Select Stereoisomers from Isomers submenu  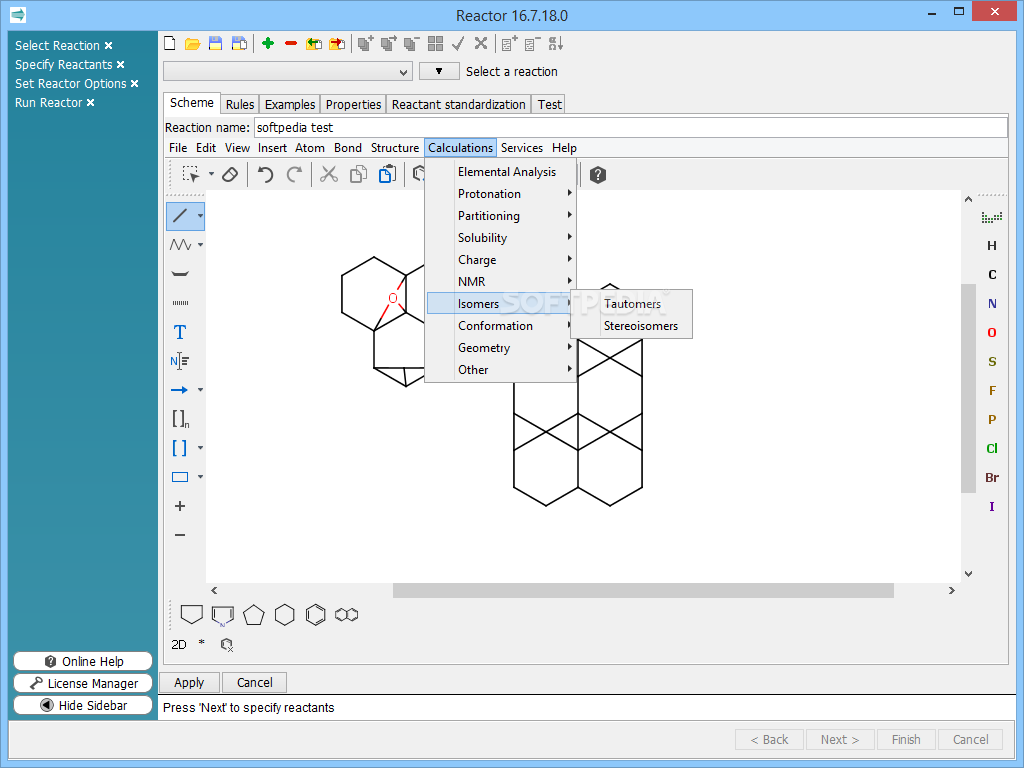[632, 326]
